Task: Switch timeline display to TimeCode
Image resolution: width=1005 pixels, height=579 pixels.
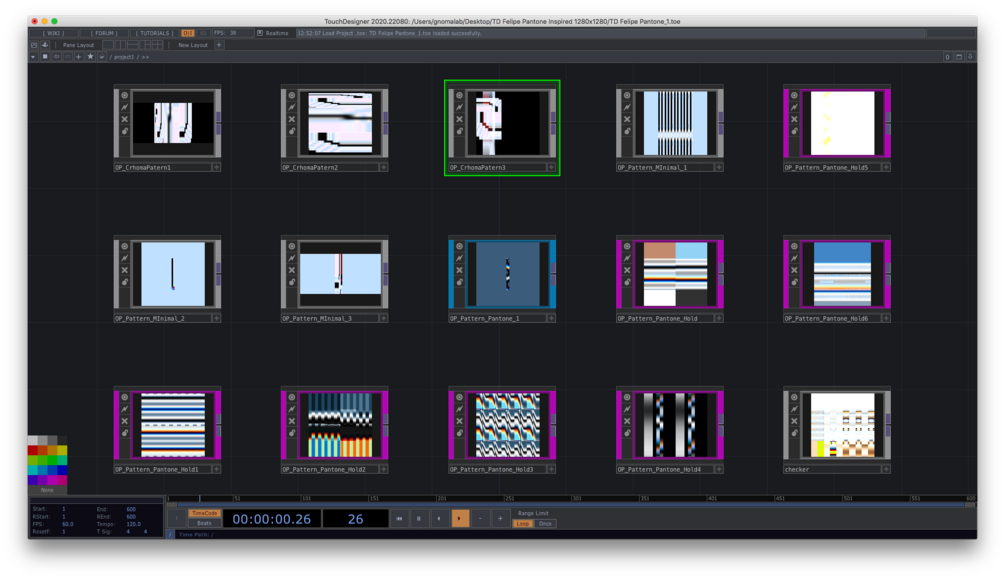Action: [204, 513]
